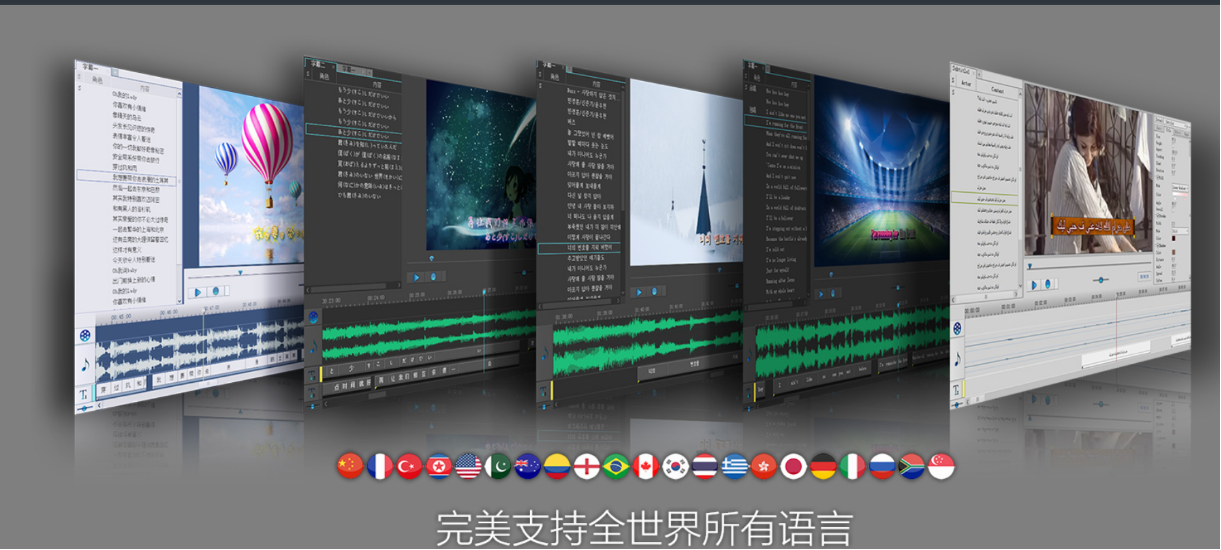1221x550 pixels.
Task: Click the timeline zoom slider in balloon editor
Action: [x=86, y=409]
